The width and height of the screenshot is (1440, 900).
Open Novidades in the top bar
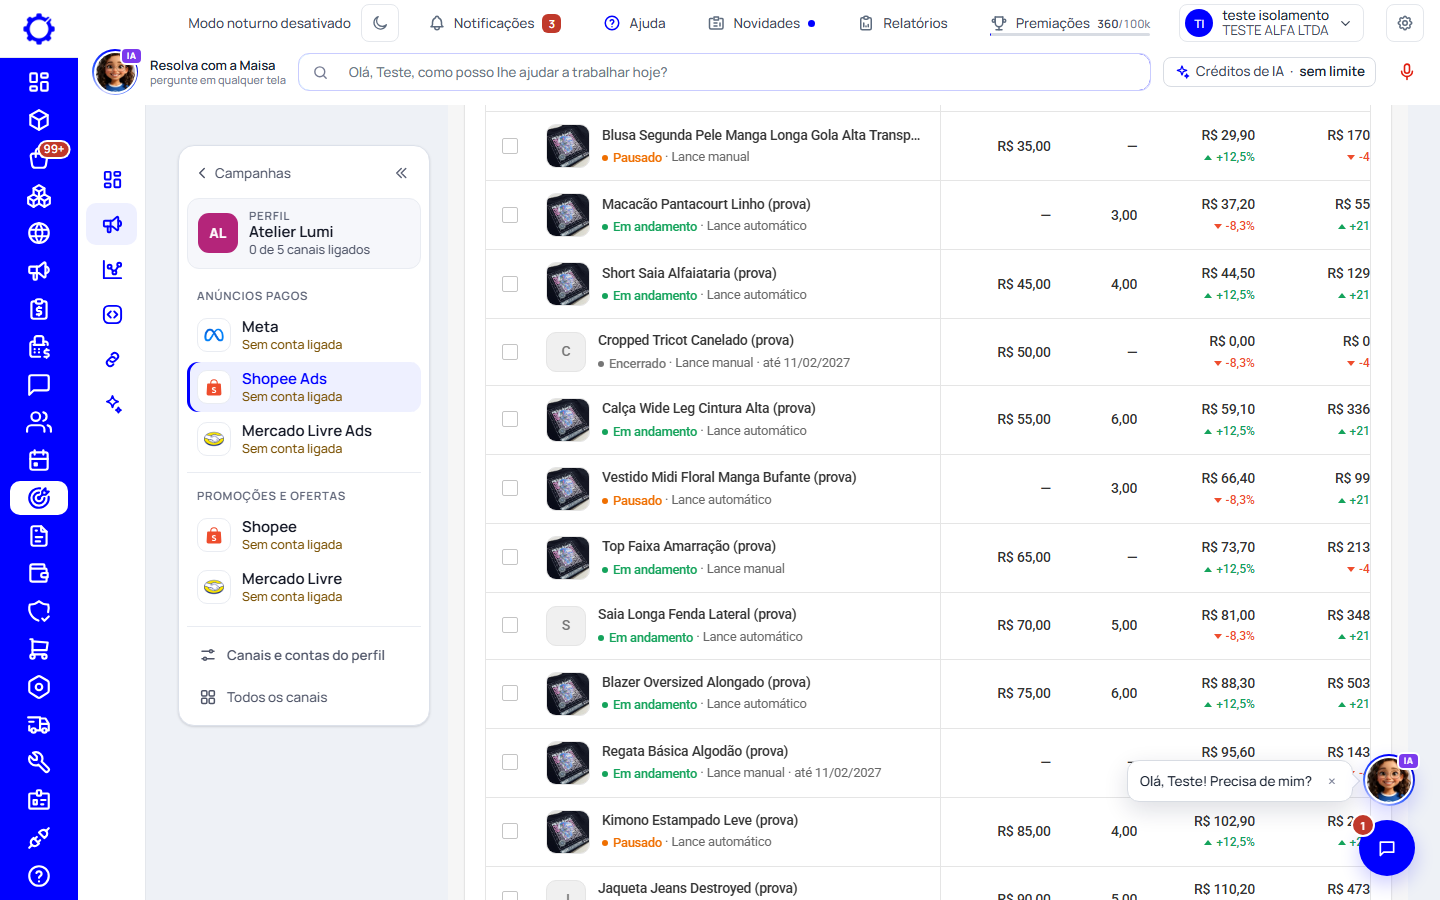[x=762, y=23]
